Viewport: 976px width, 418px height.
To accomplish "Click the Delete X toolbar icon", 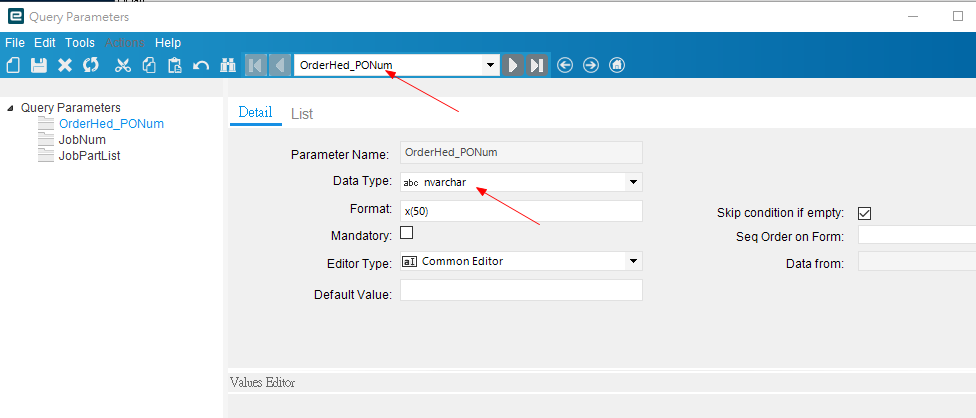I will coord(65,65).
